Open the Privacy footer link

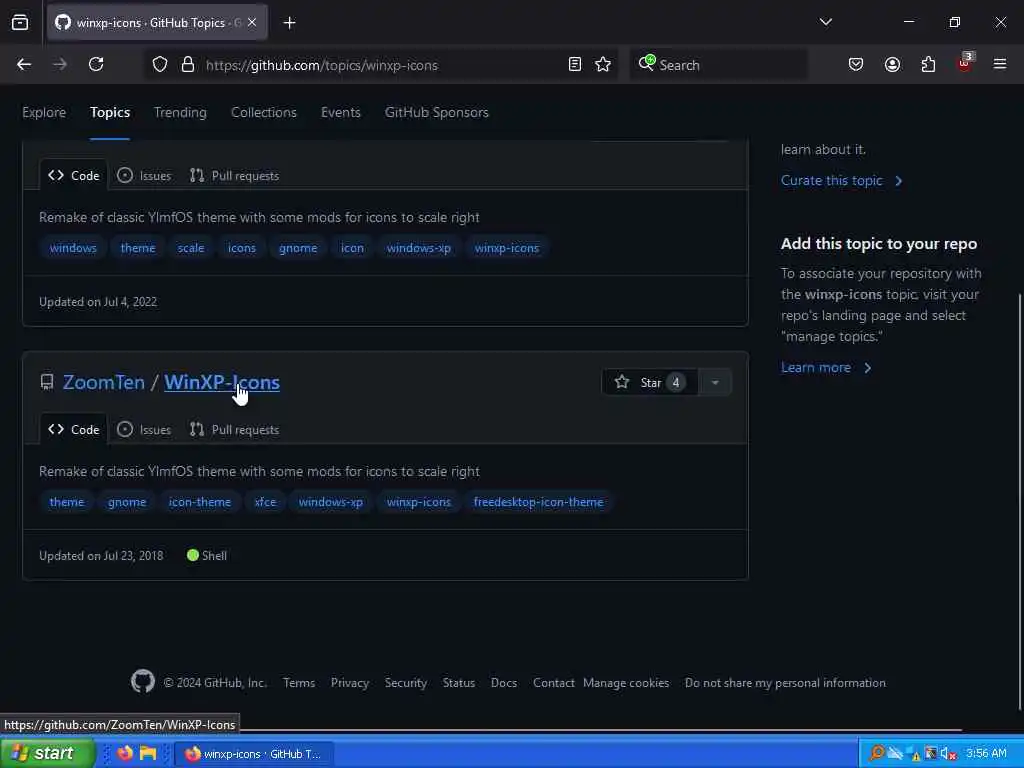(349, 683)
